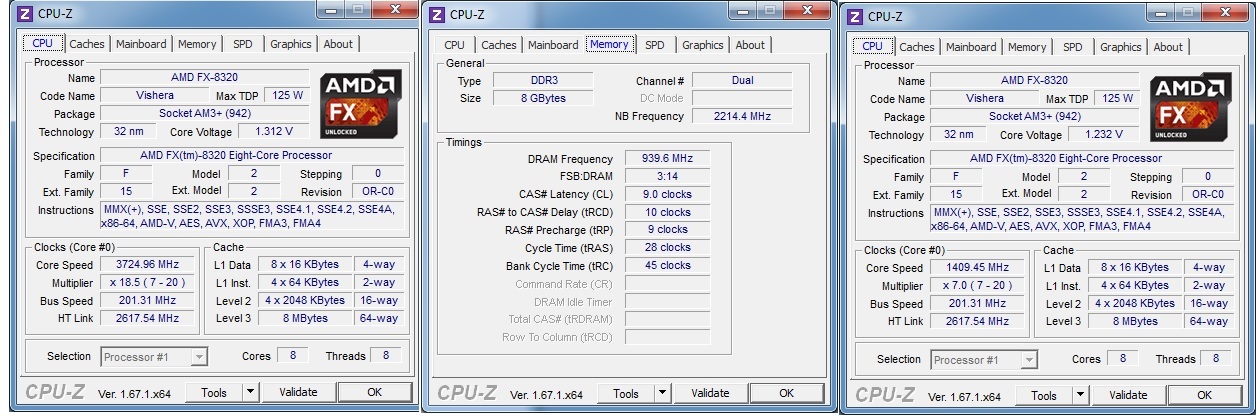1259x416 pixels.
Task: Click OK in the 3724.96 MHz window
Action: tap(374, 393)
